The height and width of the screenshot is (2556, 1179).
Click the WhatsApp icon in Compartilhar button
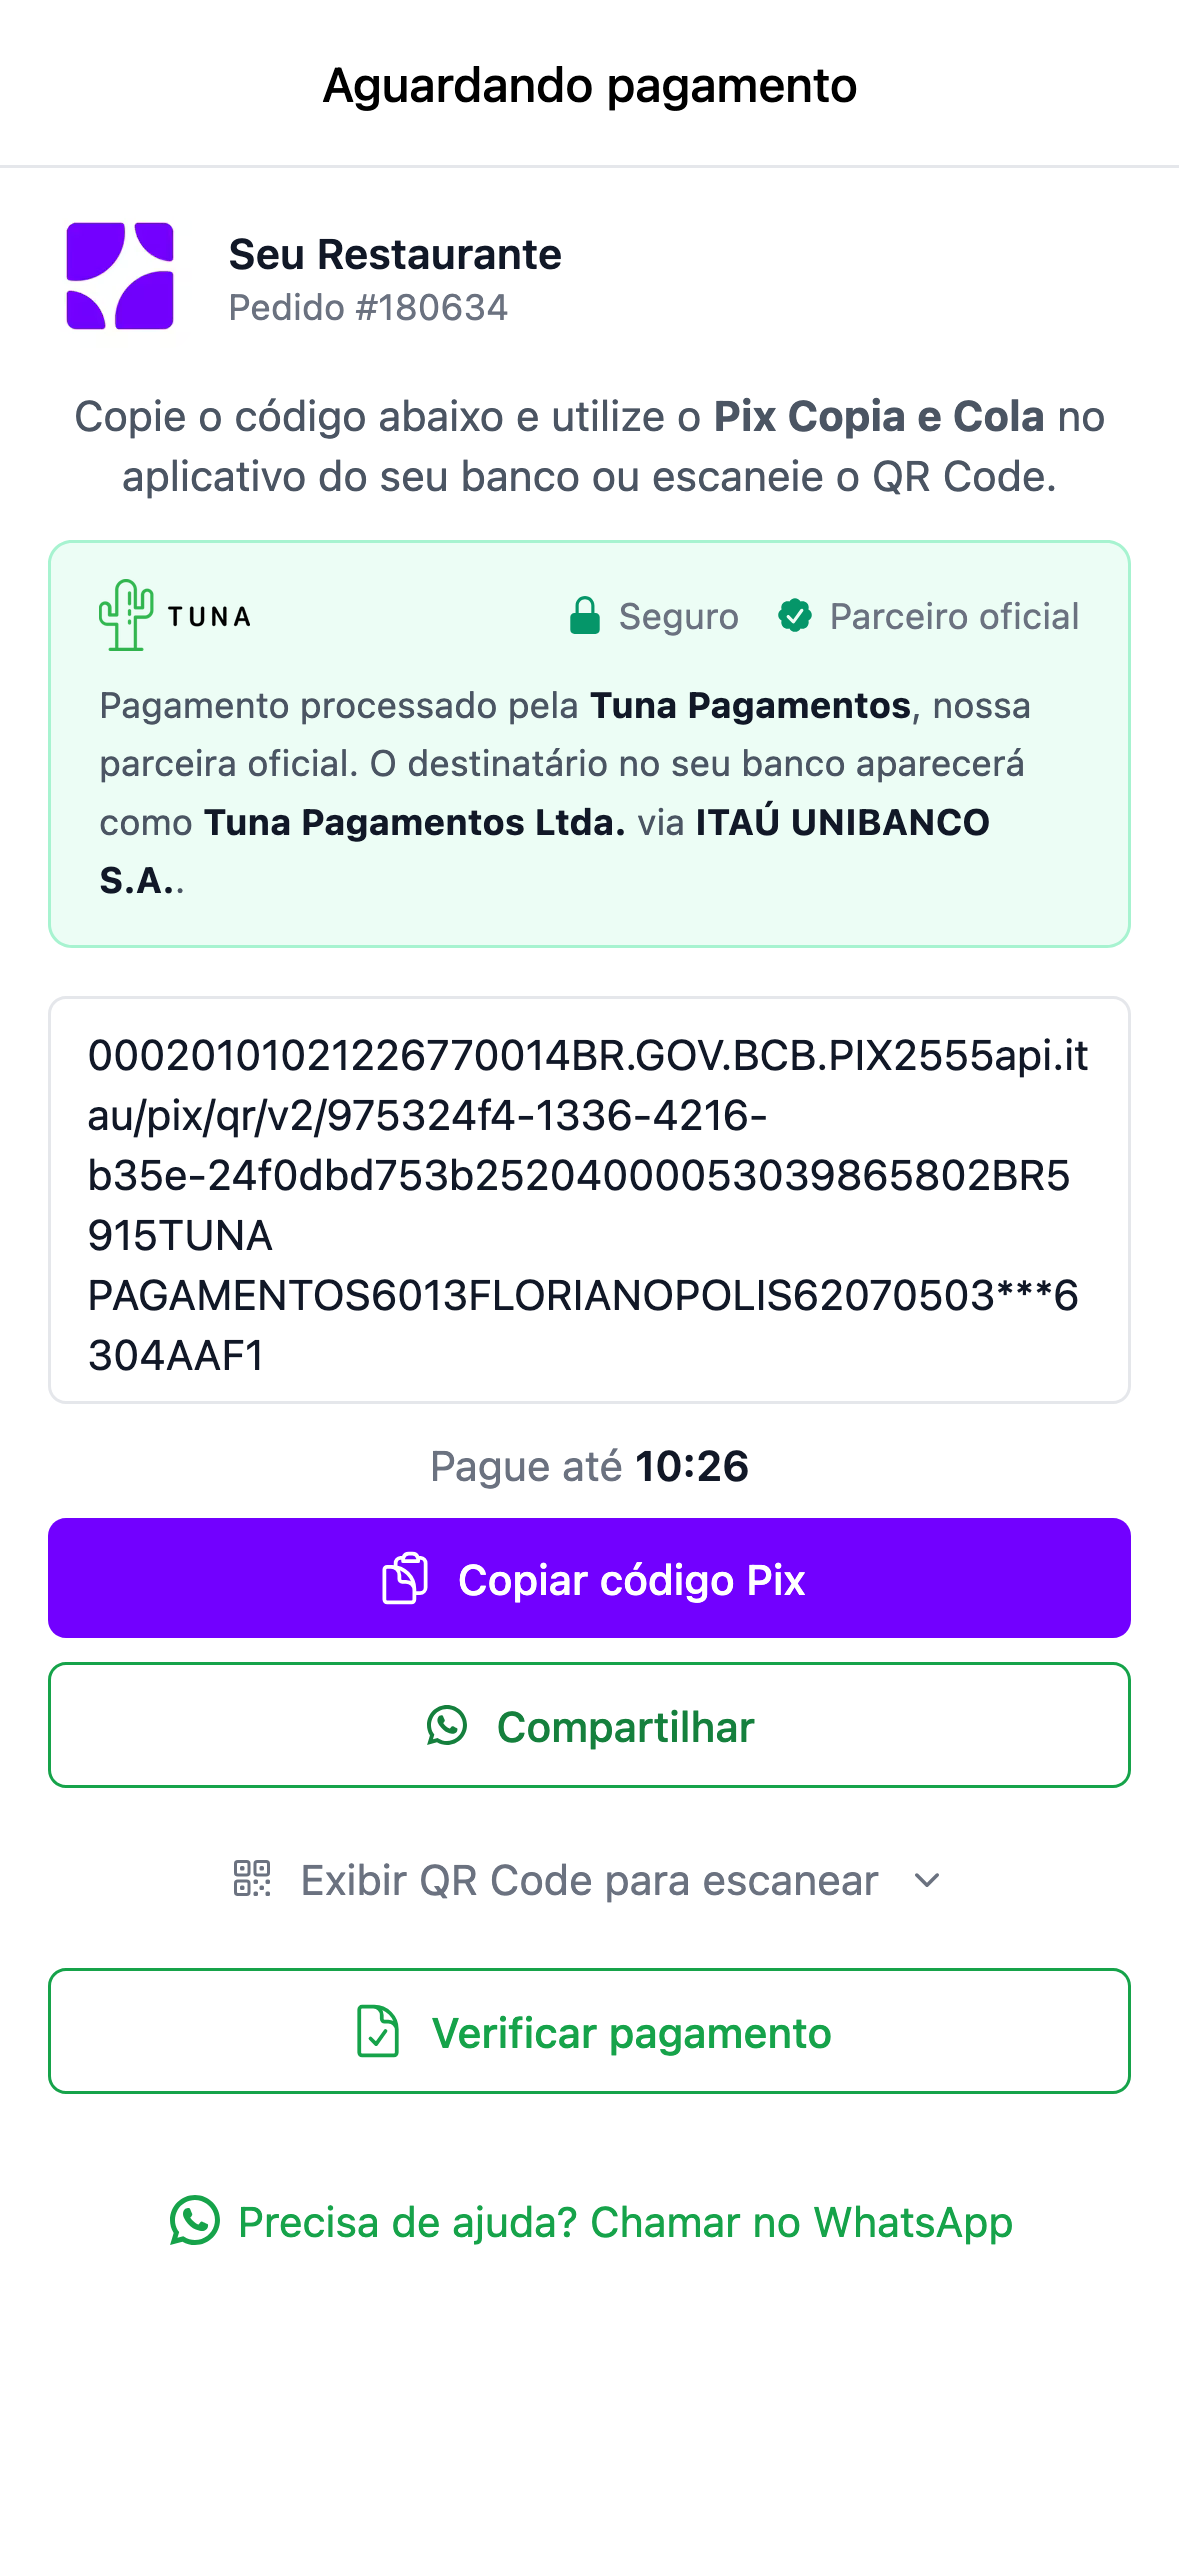click(x=447, y=1726)
